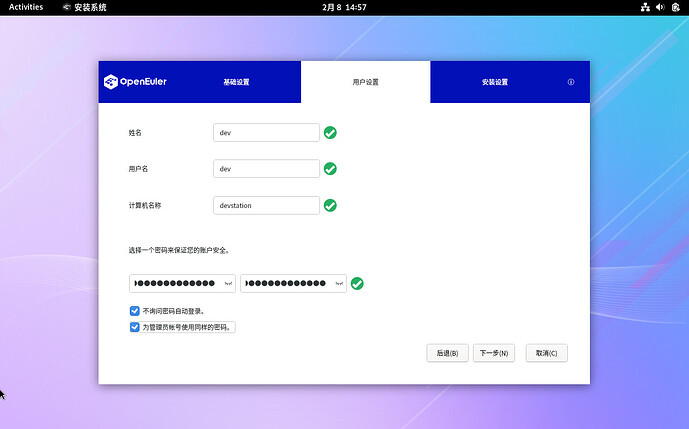Click green checkmark beside the 计算机名称 field
This screenshot has height=429, width=689.
(x=330, y=205)
